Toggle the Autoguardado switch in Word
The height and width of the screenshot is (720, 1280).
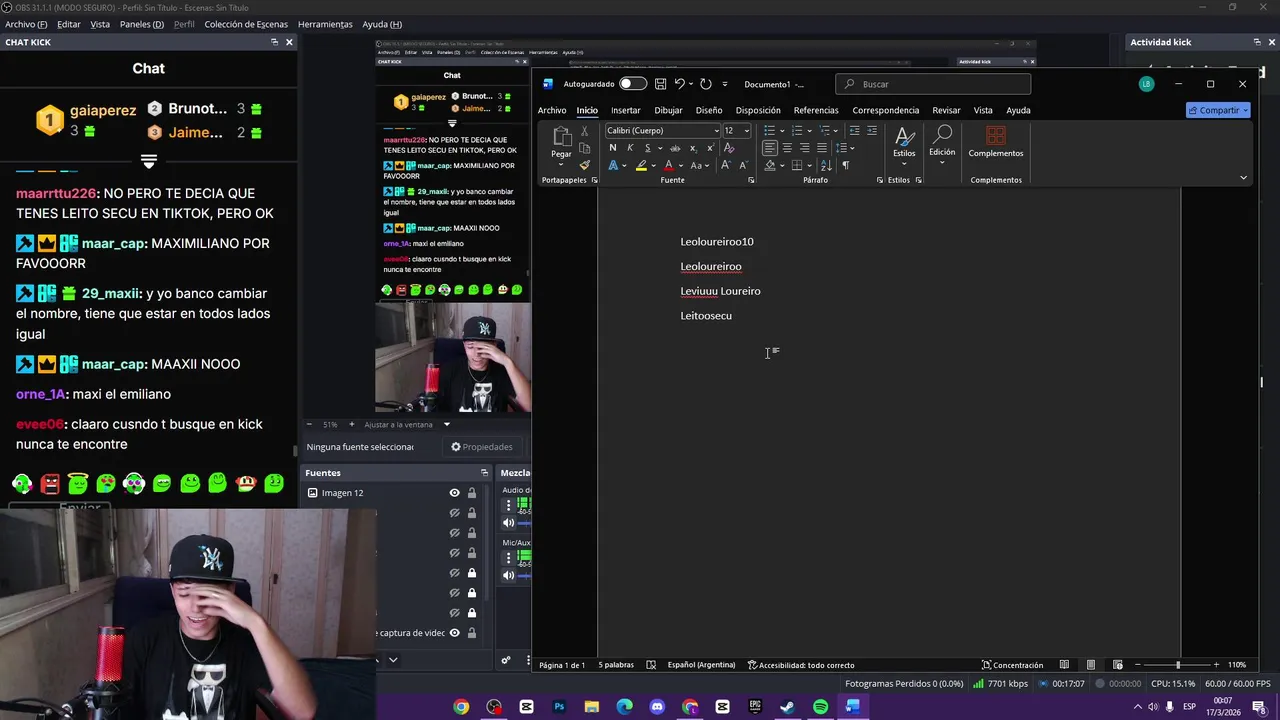(632, 84)
